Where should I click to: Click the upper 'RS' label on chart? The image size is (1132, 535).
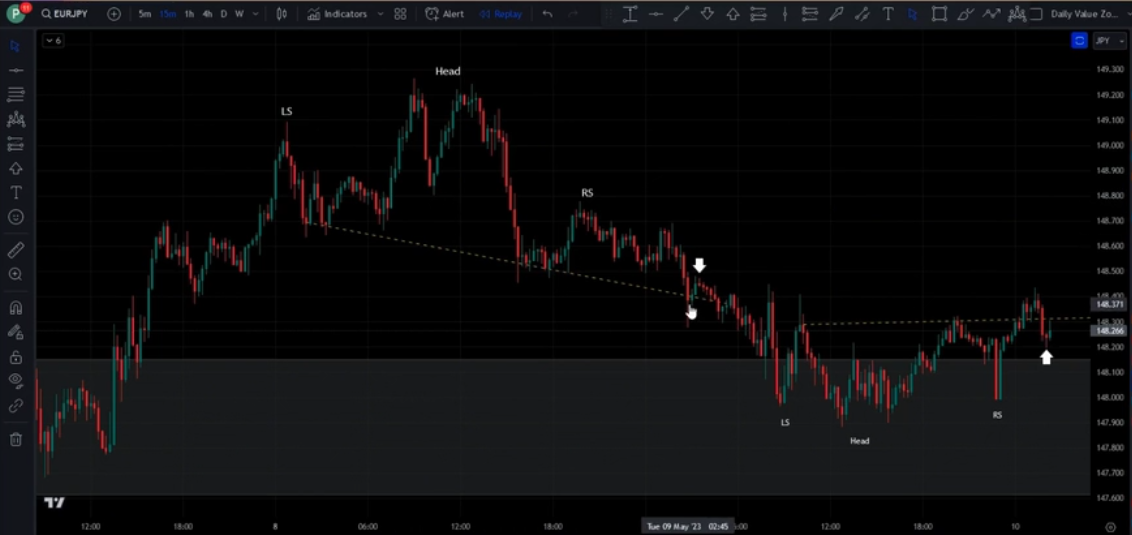coord(588,193)
